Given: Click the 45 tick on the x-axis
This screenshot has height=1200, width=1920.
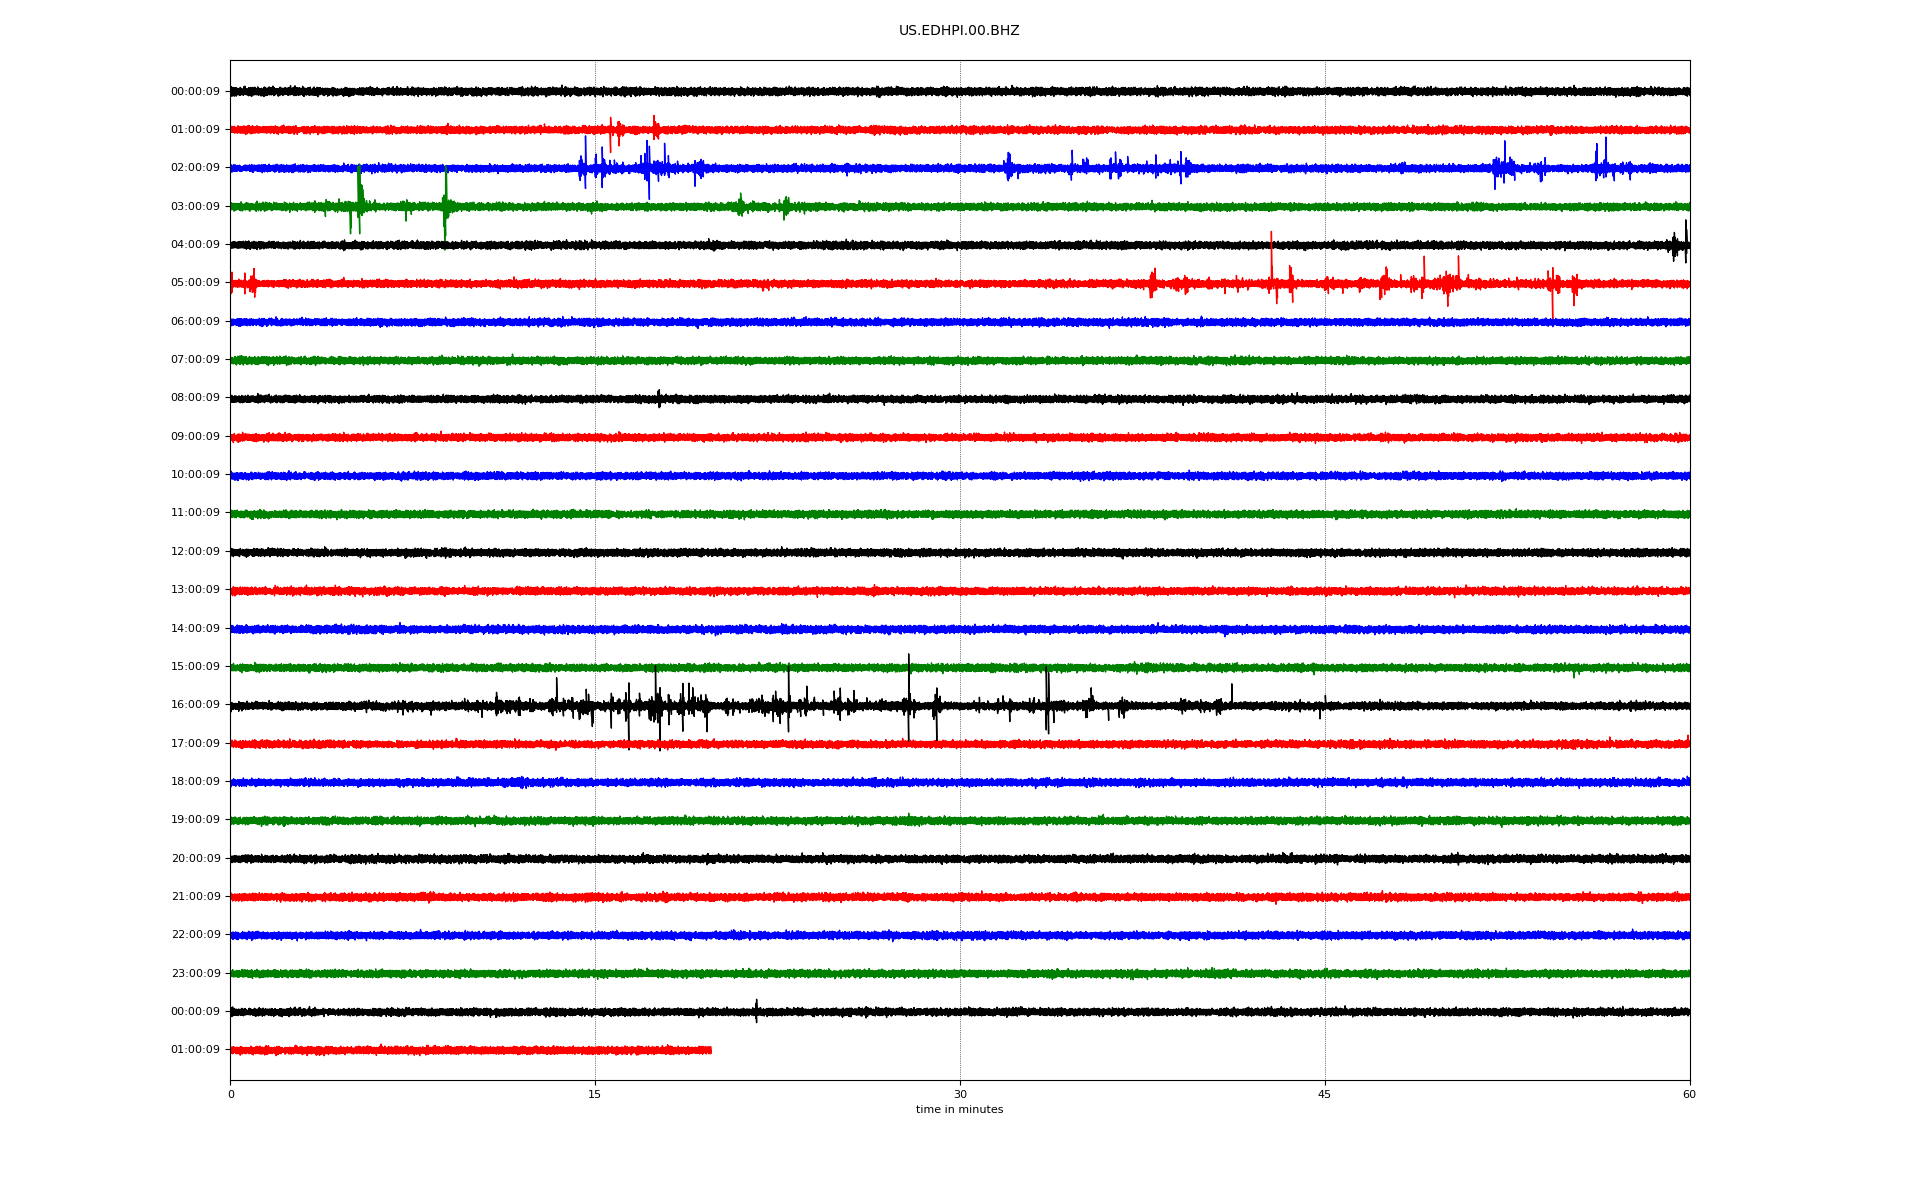Looking at the screenshot, I should pyautogui.click(x=1324, y=1094).
